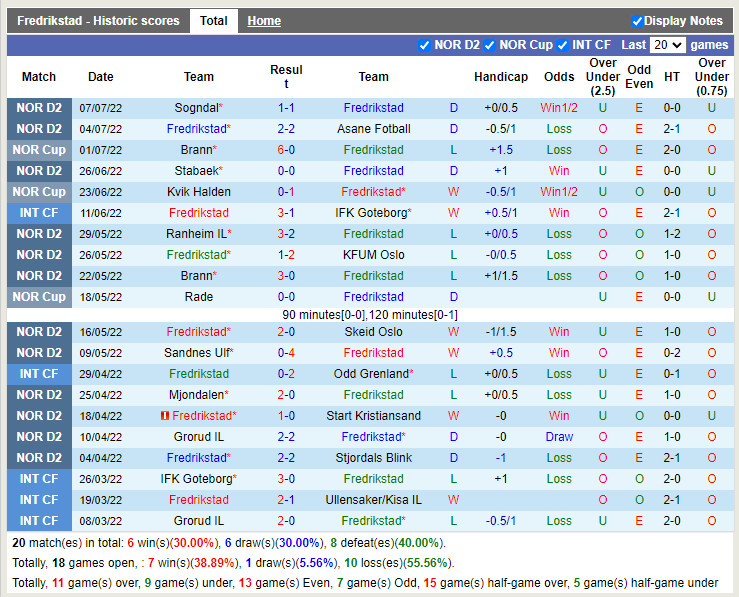739x597 pixels.
Task: Open the Ullensaker/Kisa IL team link
Action: [373, 500]
